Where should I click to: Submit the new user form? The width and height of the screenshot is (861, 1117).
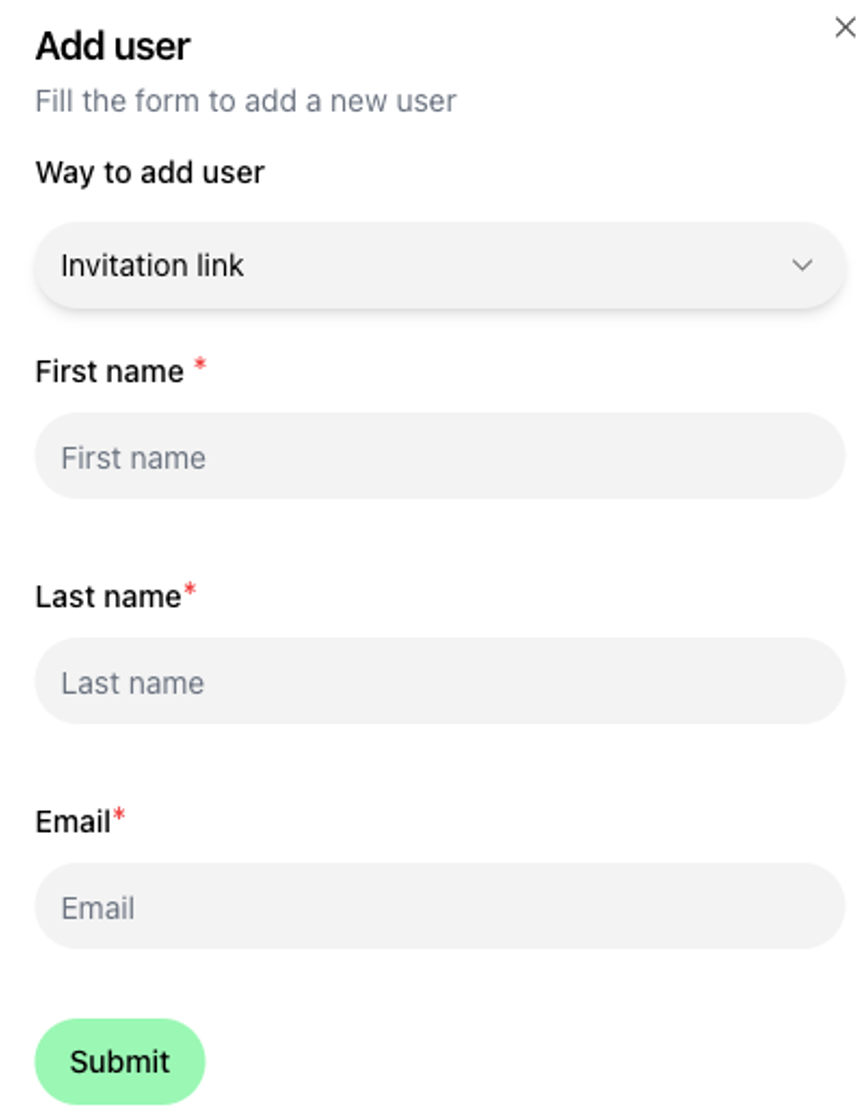pyautogui.click(x=119, y=1061)
